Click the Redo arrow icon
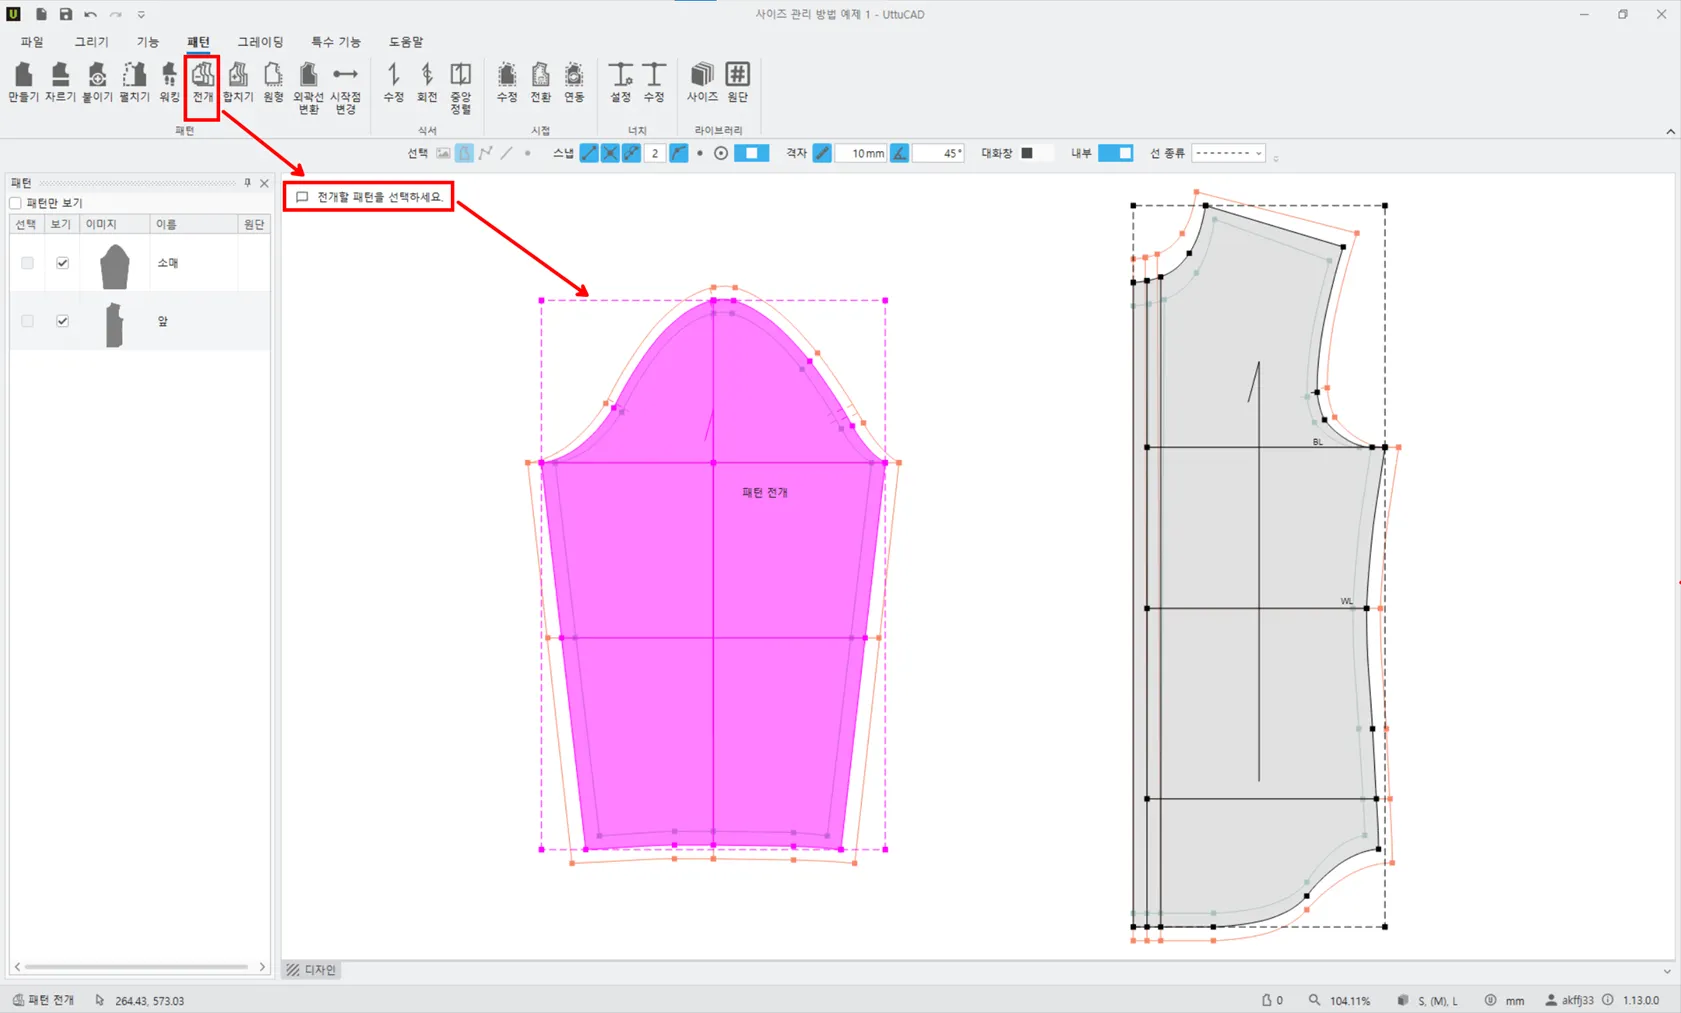 pyautogui.click(x=115, y=14)
